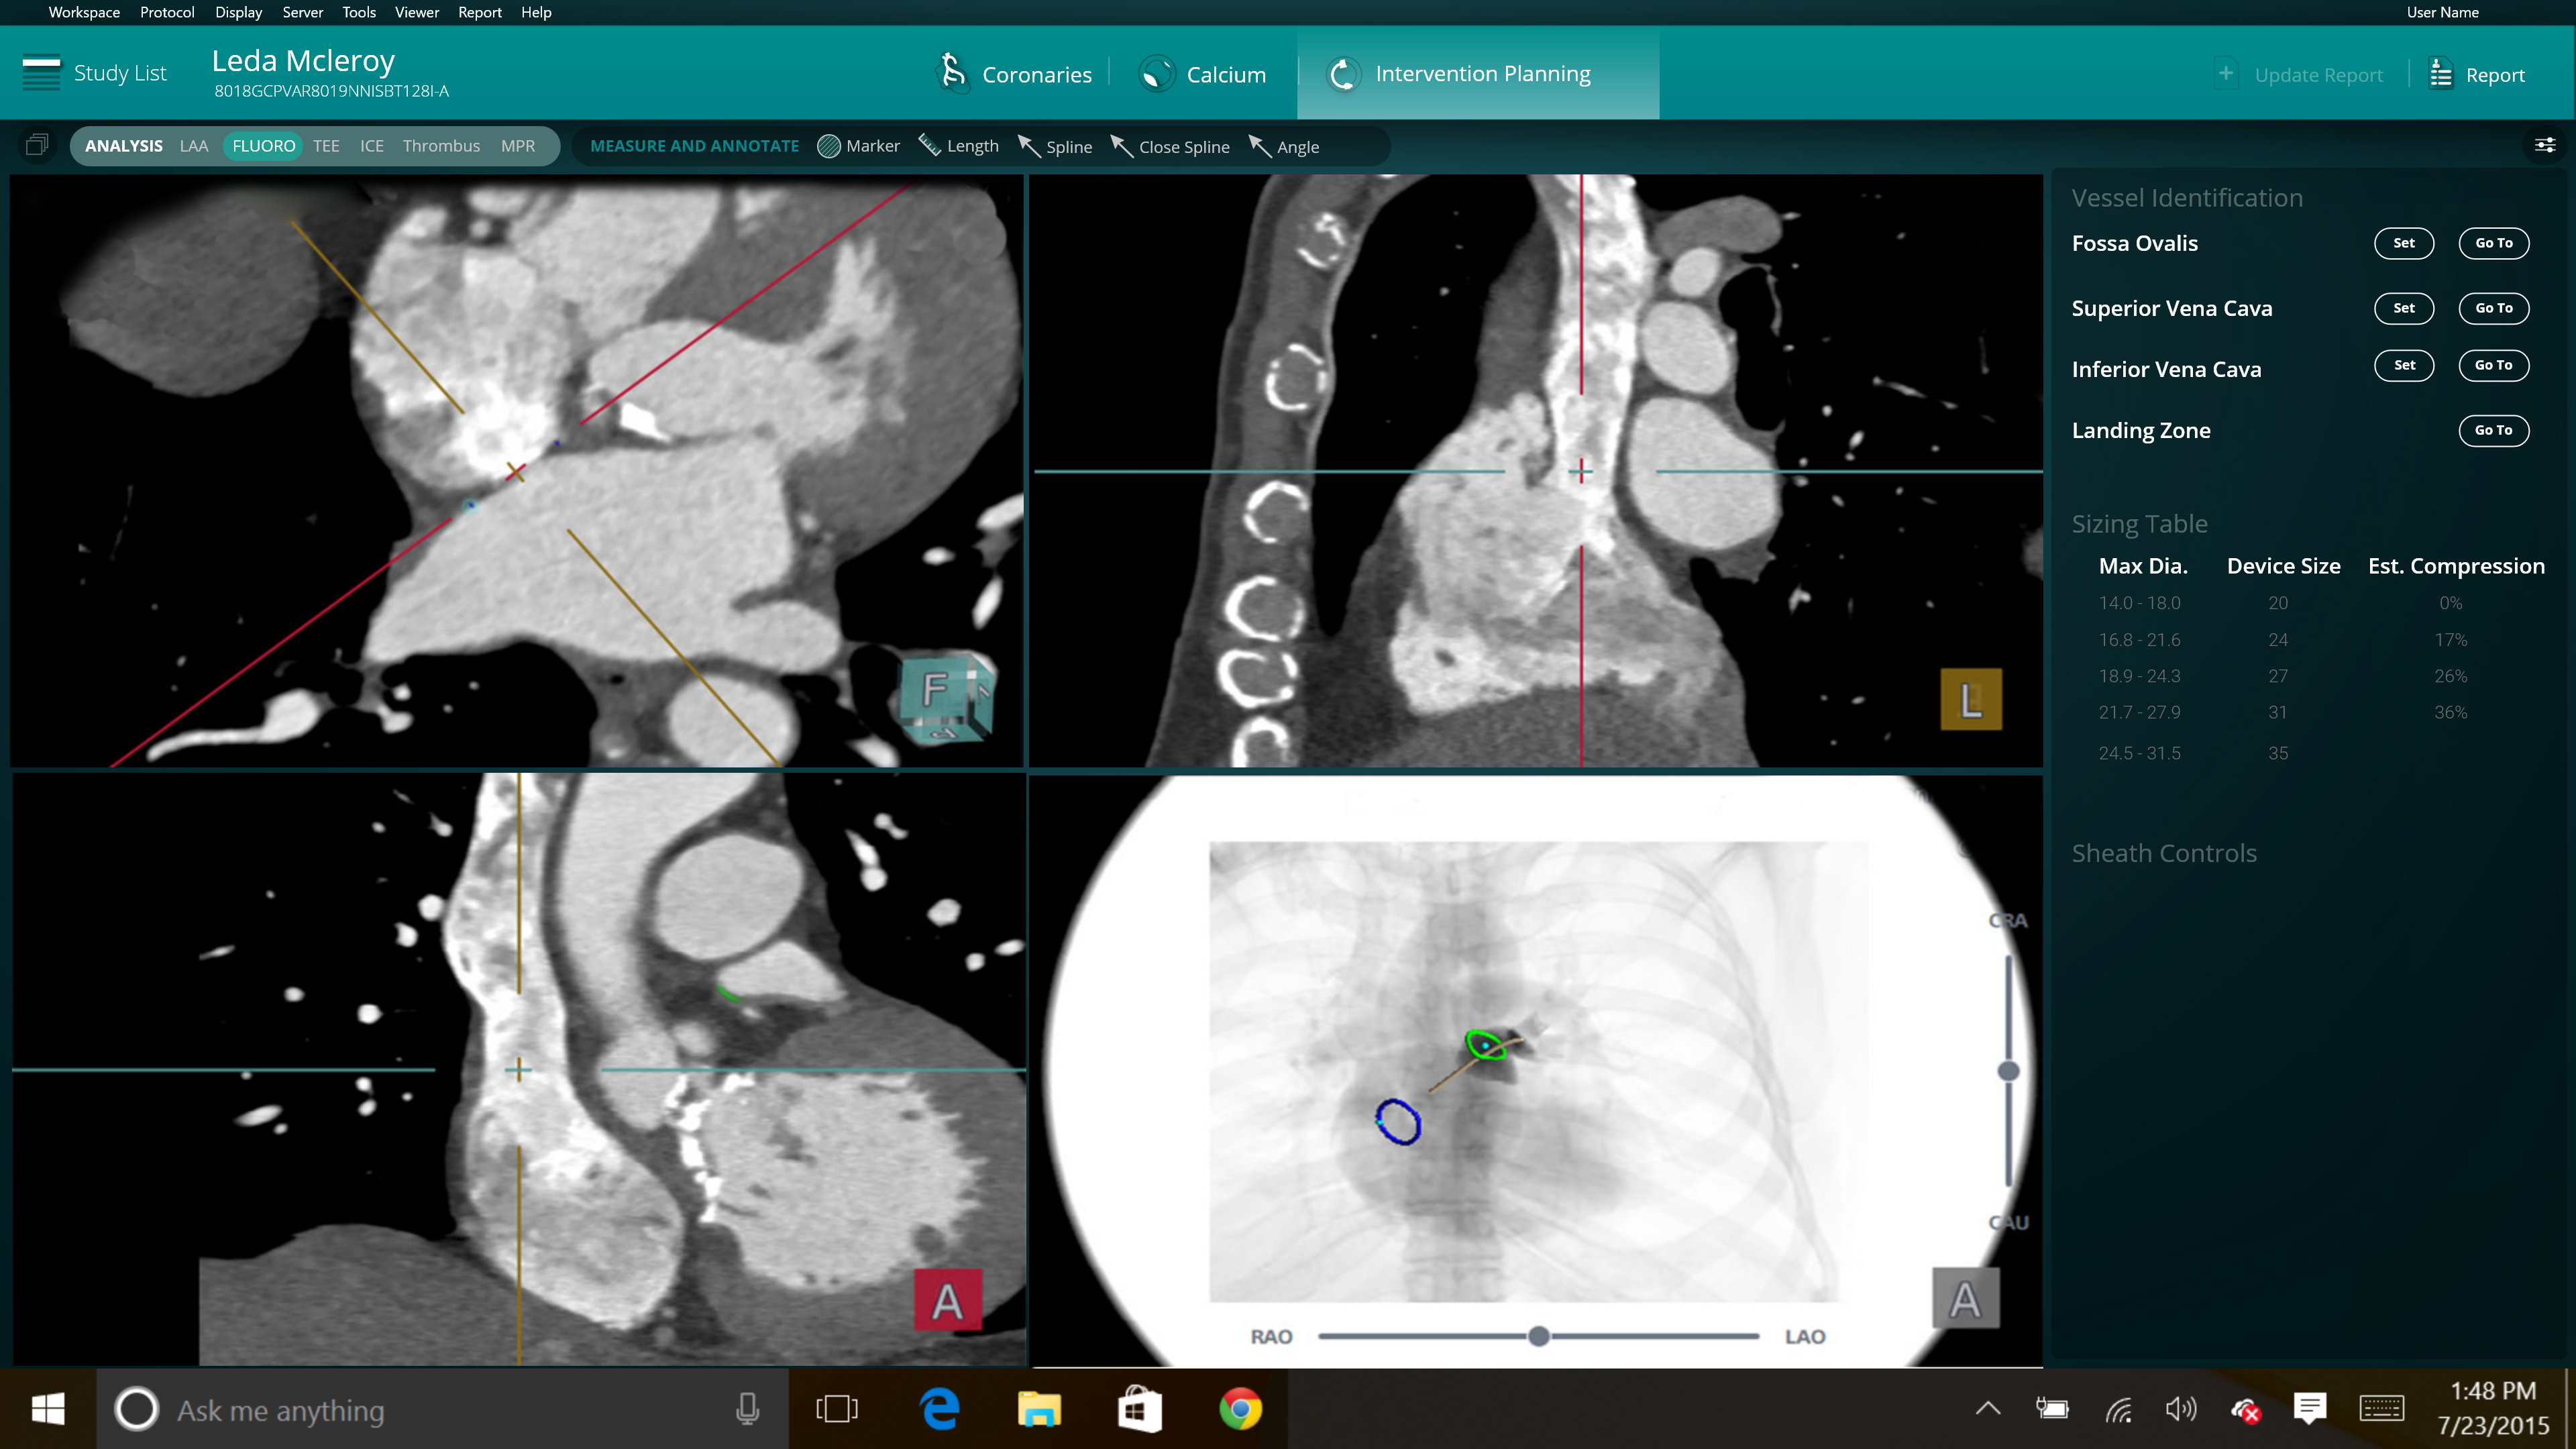Viewport: 2576px width, 1449px height.
Task: Select the Angle measurement tool
Action: (x=1284, y=146)
